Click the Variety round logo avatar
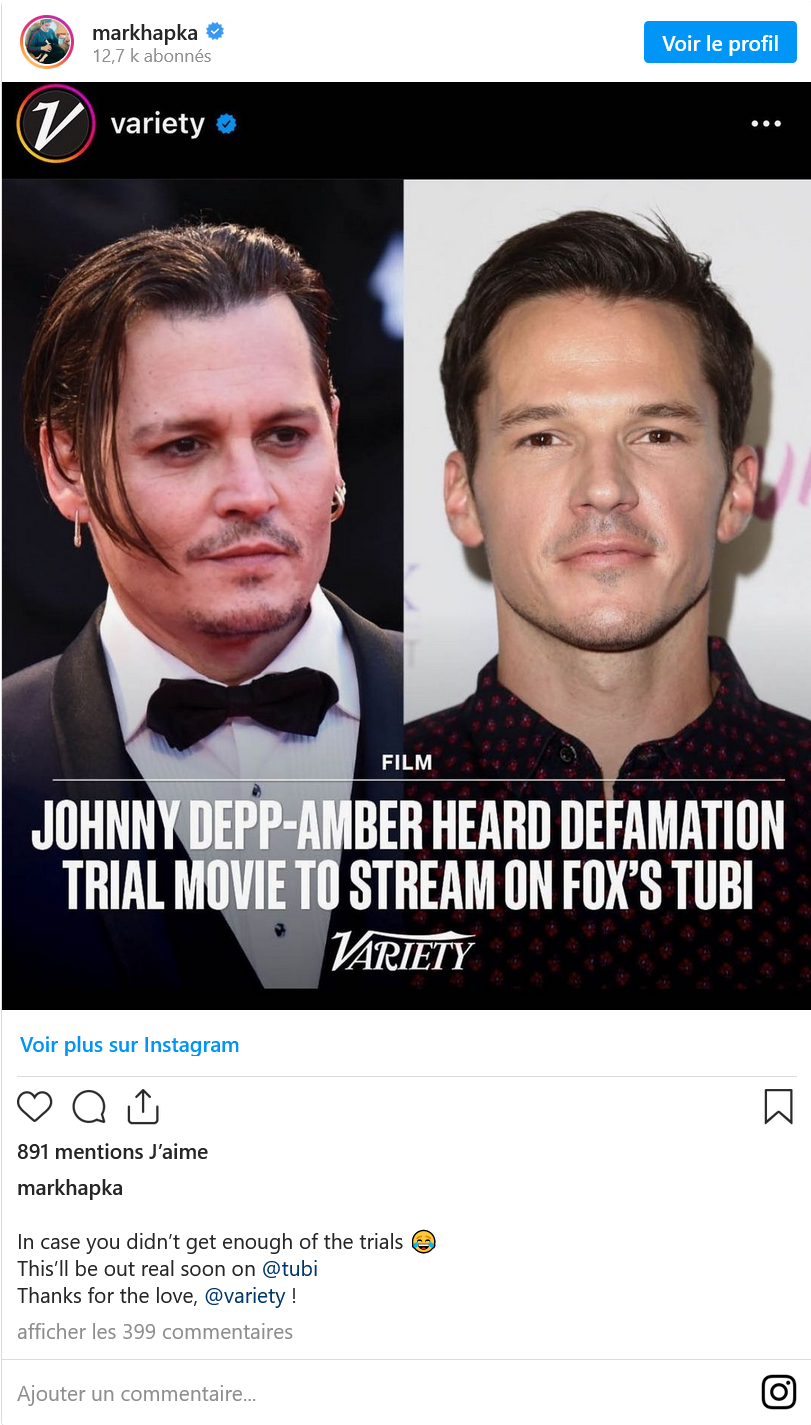Screen dimensions: 811x1425 (55, 124)
